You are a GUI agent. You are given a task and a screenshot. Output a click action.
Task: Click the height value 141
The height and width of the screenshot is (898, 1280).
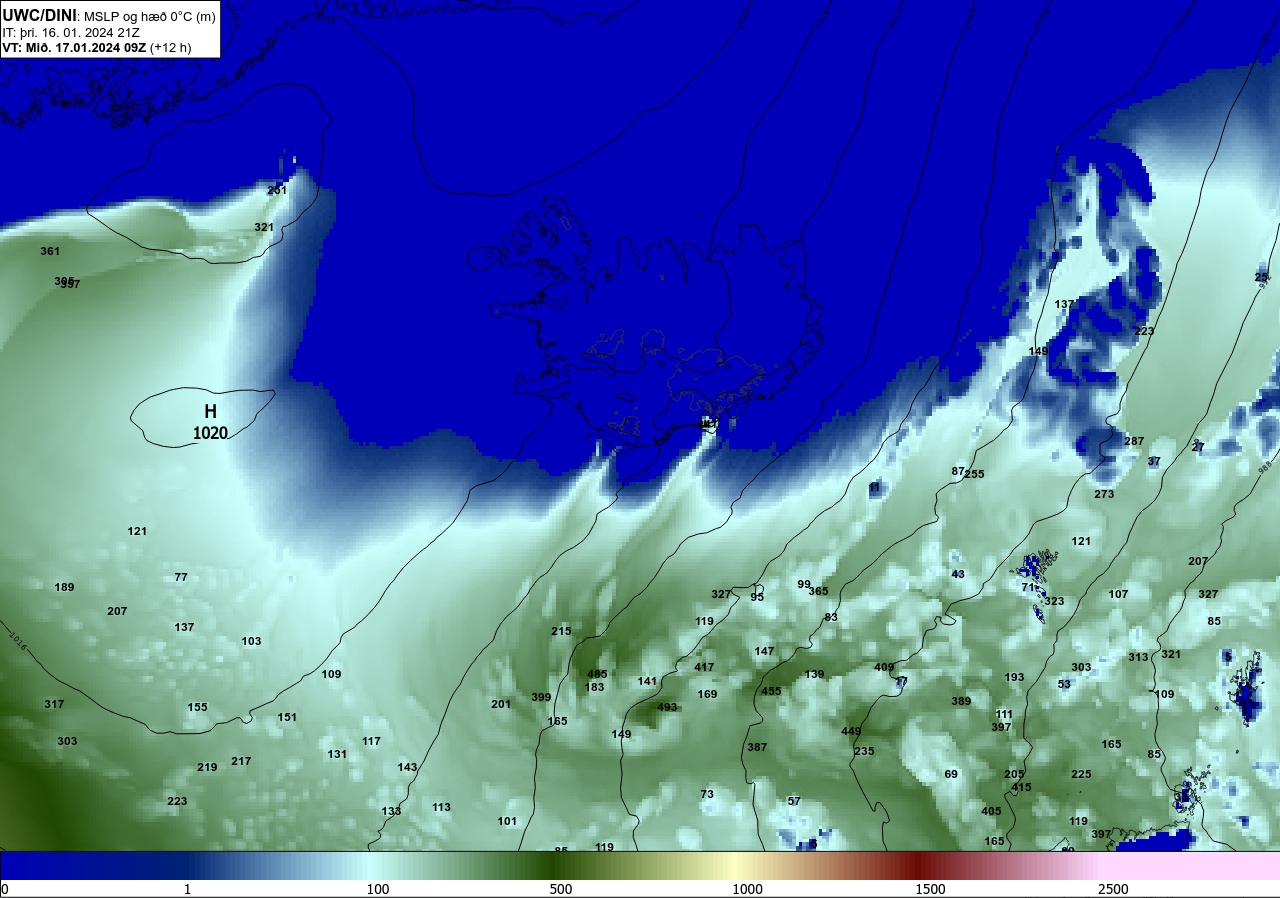coord(647,681)
